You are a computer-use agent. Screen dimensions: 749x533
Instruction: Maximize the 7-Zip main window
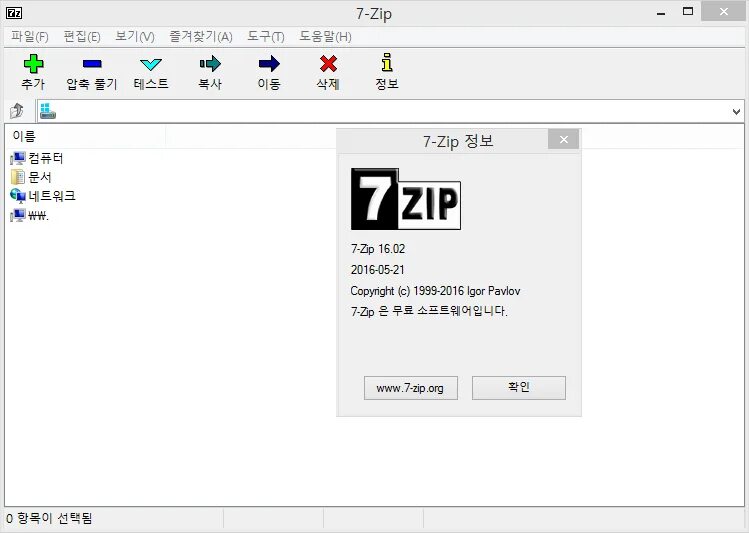pyautogui.click(x=688, y=12)
